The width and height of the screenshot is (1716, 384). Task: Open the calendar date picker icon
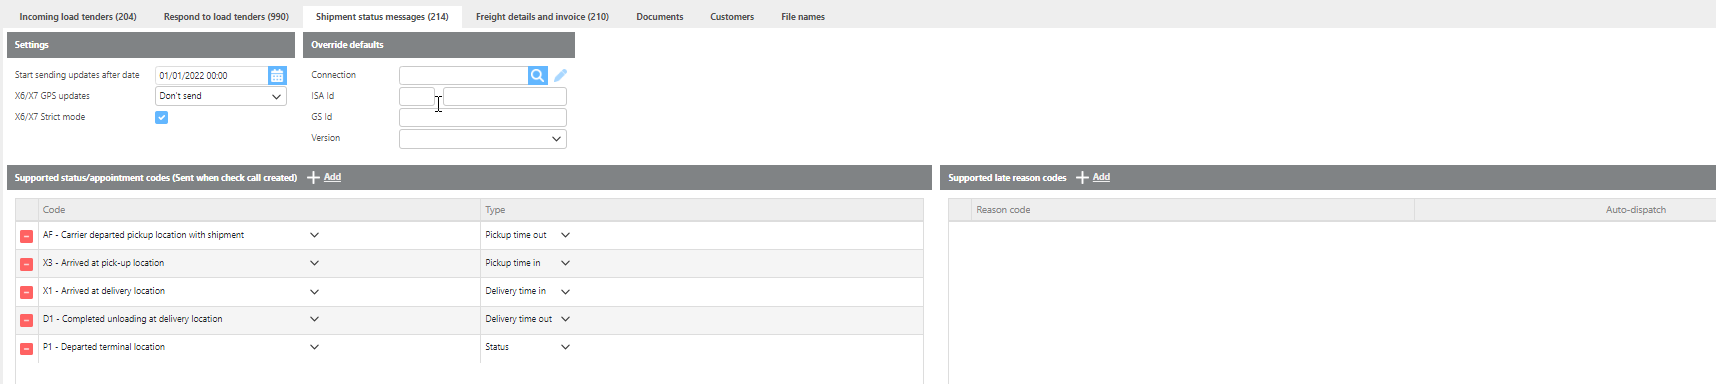click(x=277, y=75)
